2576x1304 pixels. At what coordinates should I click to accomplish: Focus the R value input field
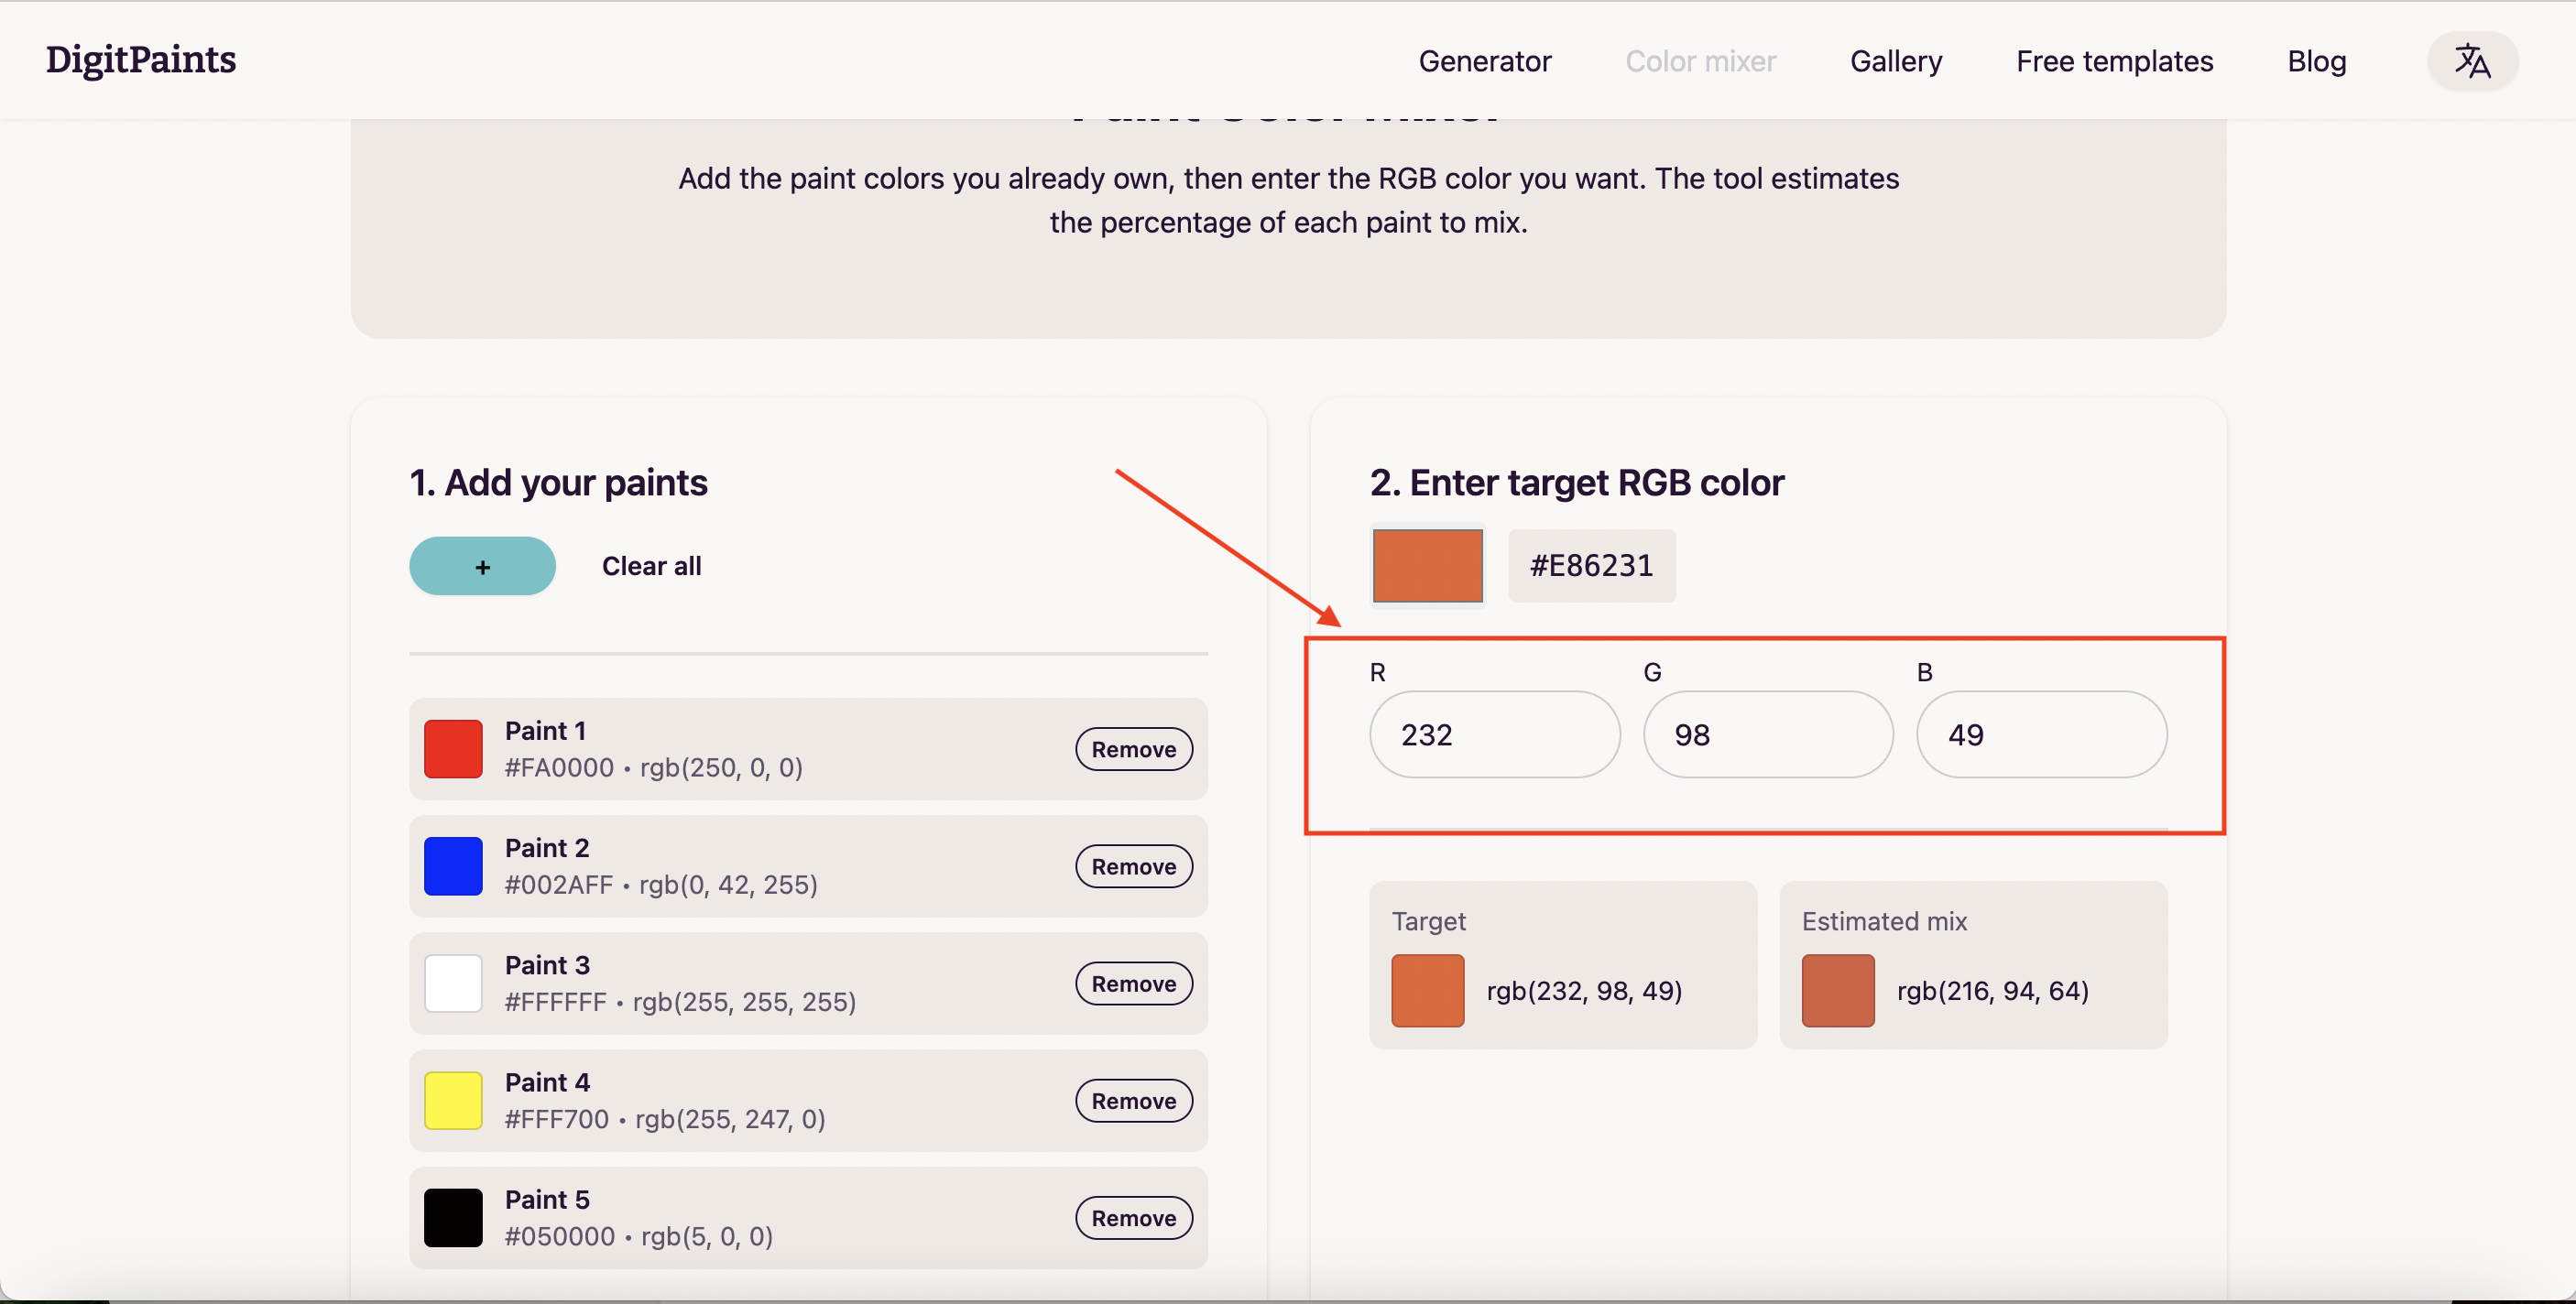(1494, 734)
